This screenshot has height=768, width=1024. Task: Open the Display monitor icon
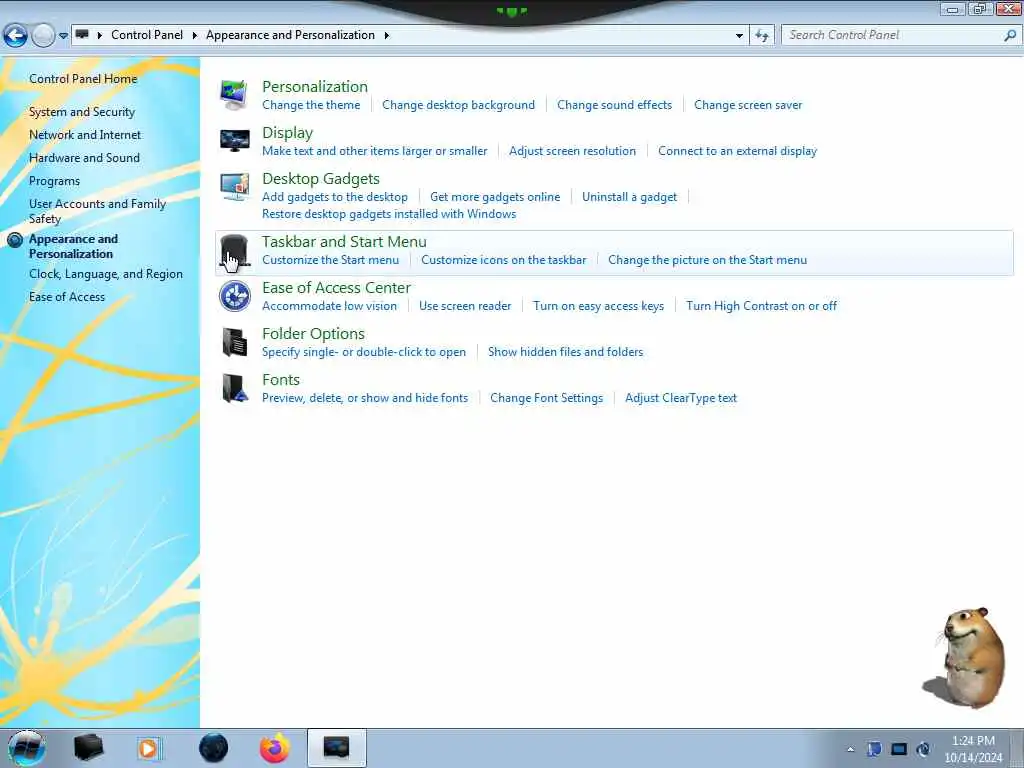coord(234,140)
